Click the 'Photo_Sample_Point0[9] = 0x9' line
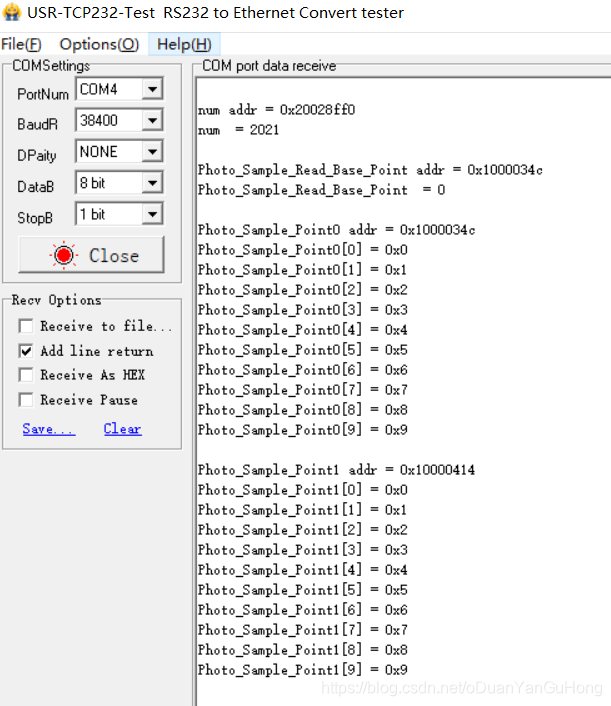The width and height of the screenshot is (611, 706). pyautogui.click(x=303, y=430)
